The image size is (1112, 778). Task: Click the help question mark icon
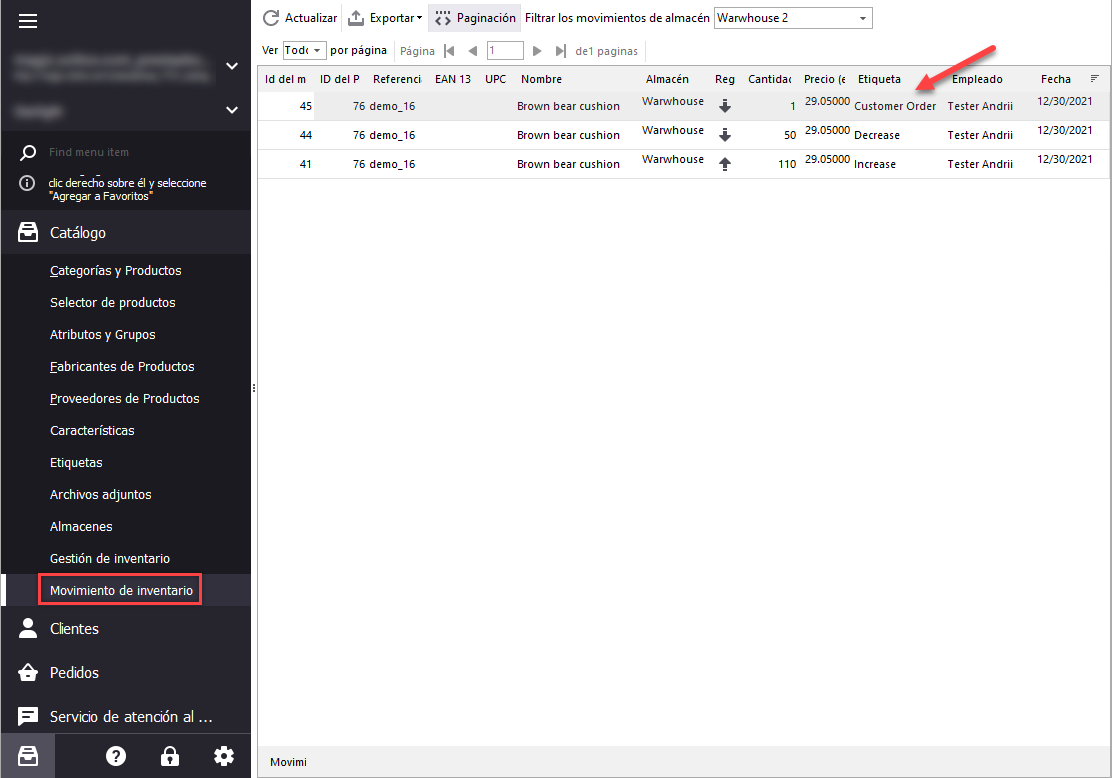(x=116, y=756)
